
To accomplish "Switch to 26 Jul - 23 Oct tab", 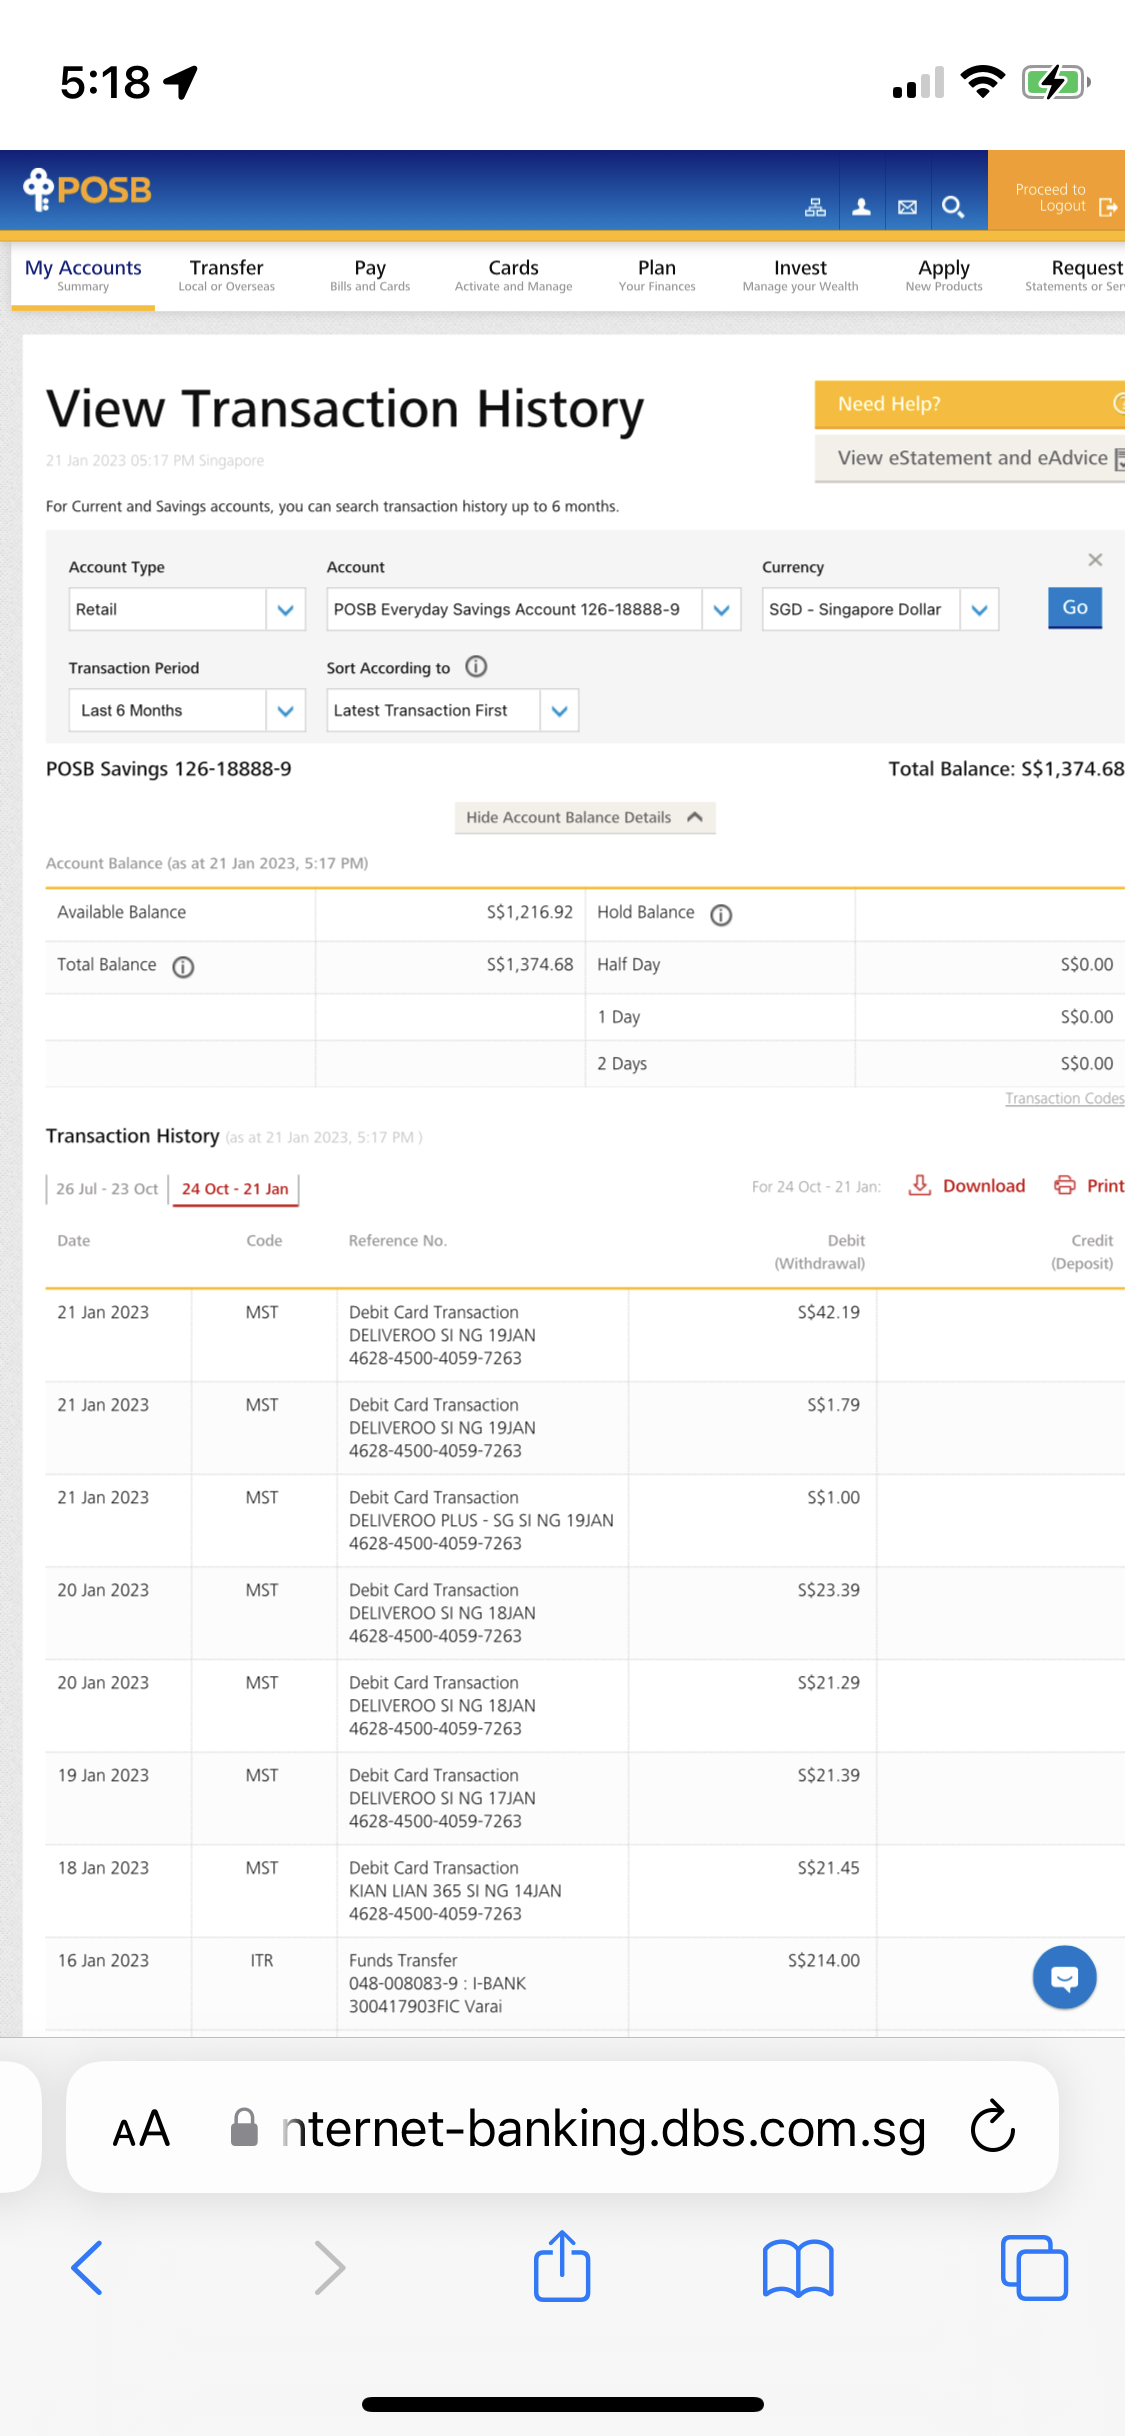I will (107, 1189).
